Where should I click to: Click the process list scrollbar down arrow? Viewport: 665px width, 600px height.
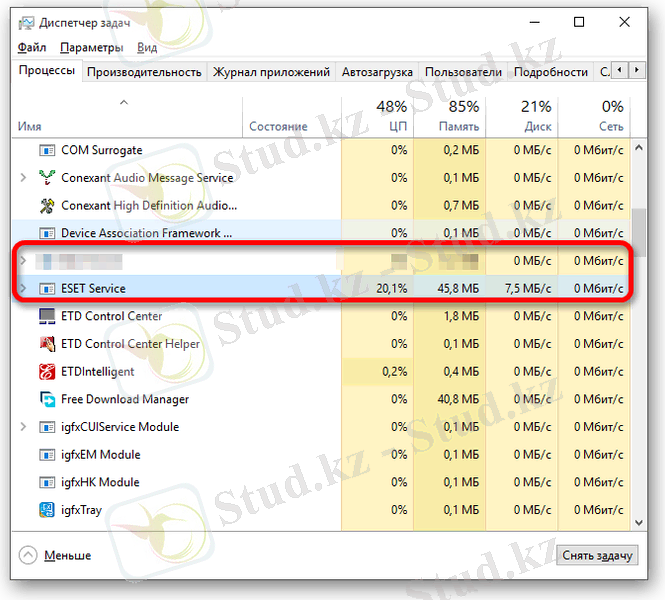(x=639, y=523)
